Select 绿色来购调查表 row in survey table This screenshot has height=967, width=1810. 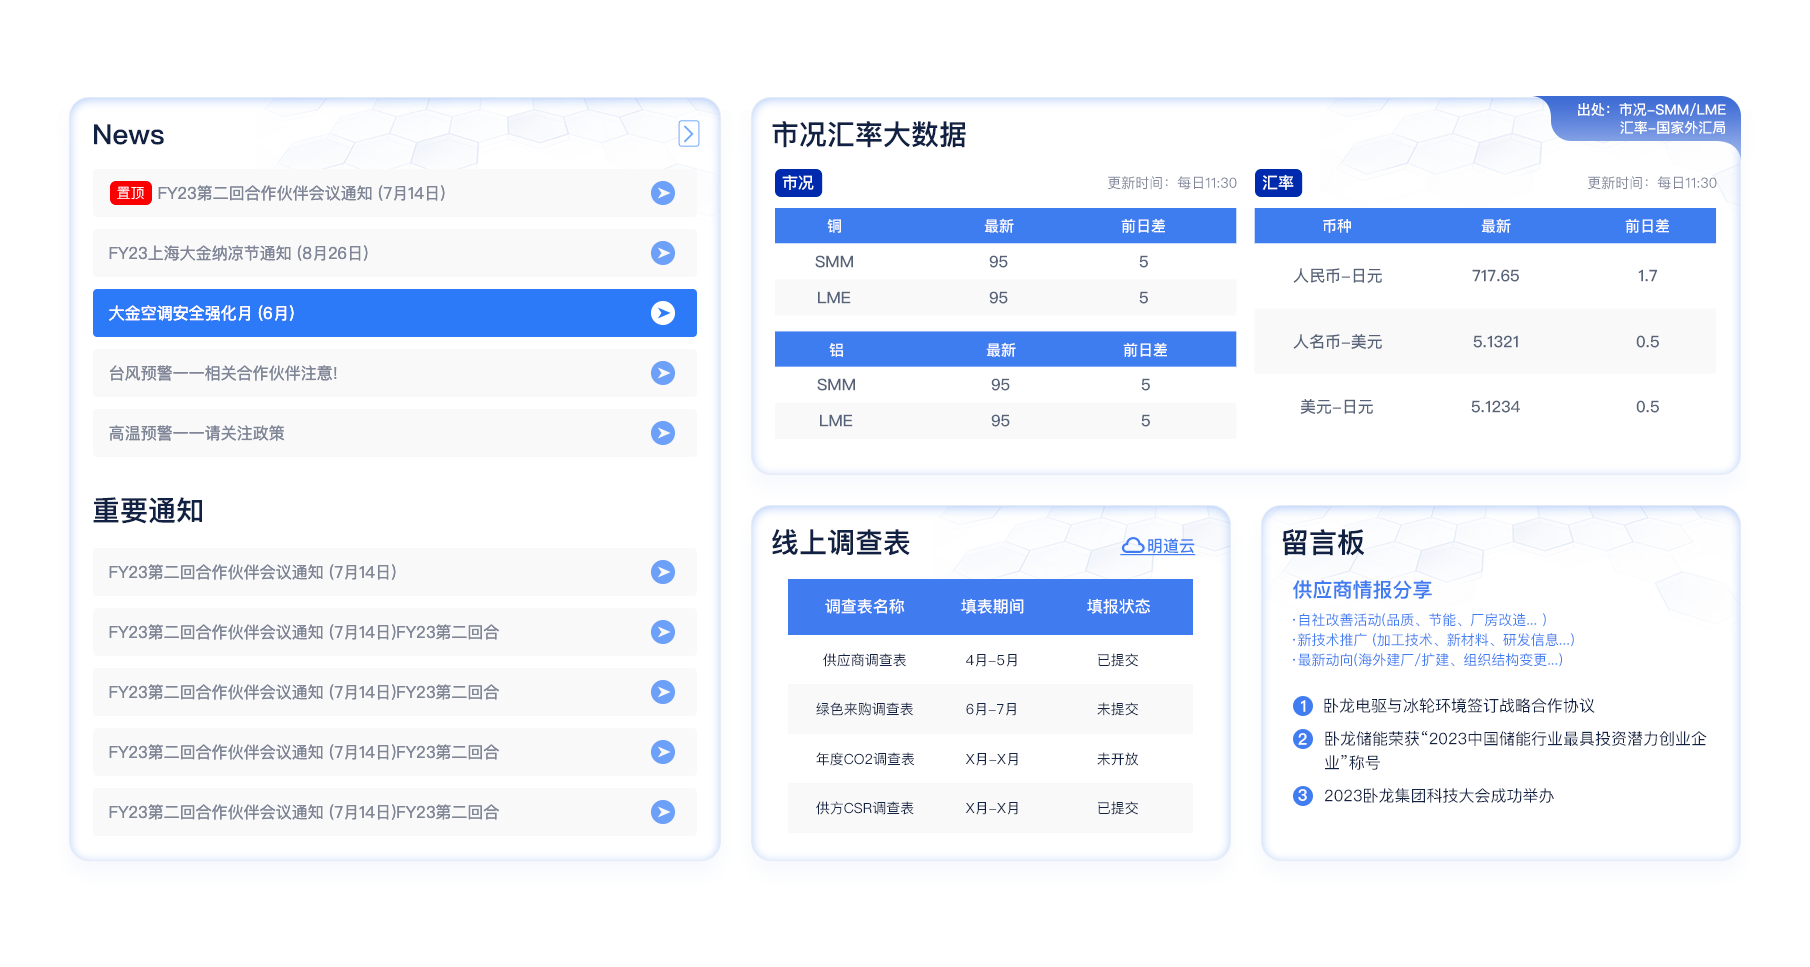coord(864,709)
